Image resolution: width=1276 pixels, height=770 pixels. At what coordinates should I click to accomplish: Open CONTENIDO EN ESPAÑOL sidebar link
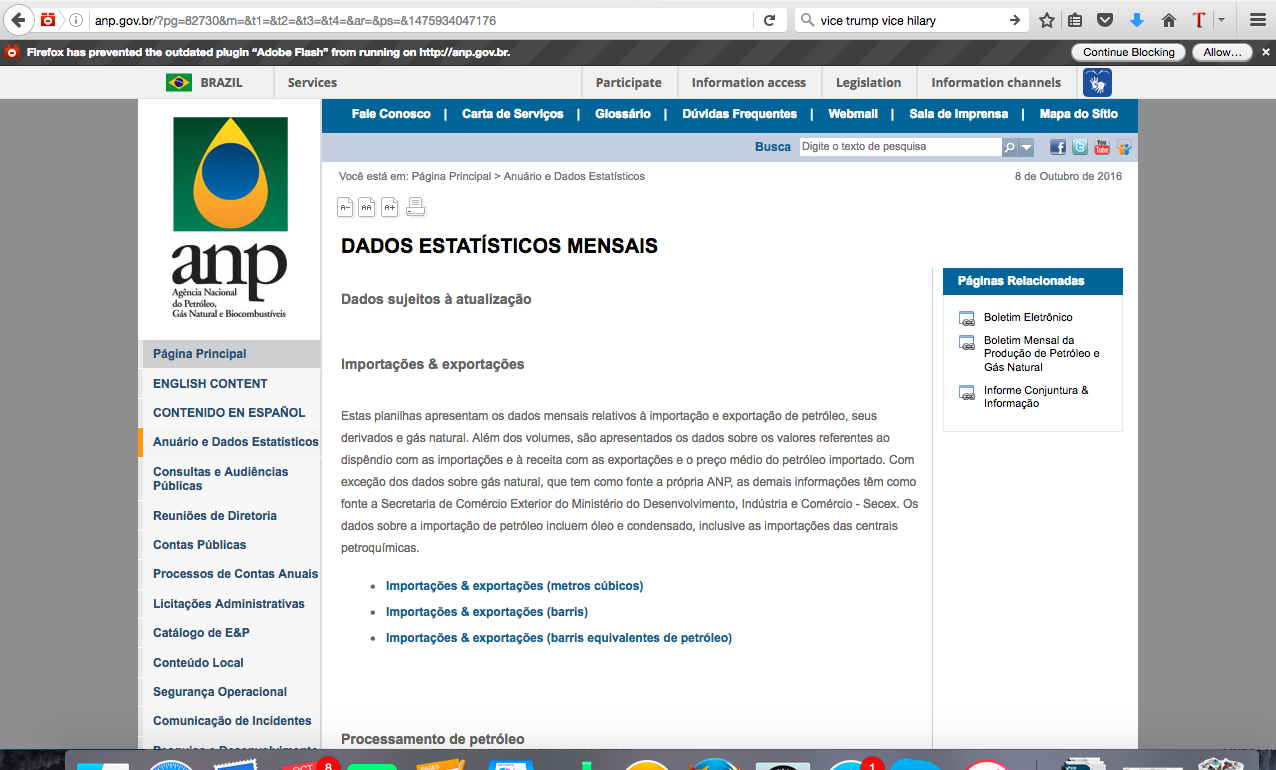tap(229, 413)
